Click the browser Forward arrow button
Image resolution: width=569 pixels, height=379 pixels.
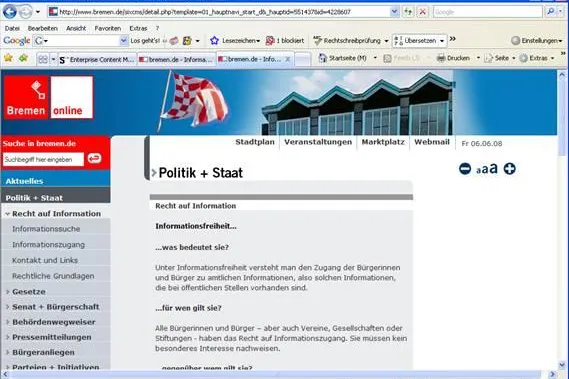[25, 12]
